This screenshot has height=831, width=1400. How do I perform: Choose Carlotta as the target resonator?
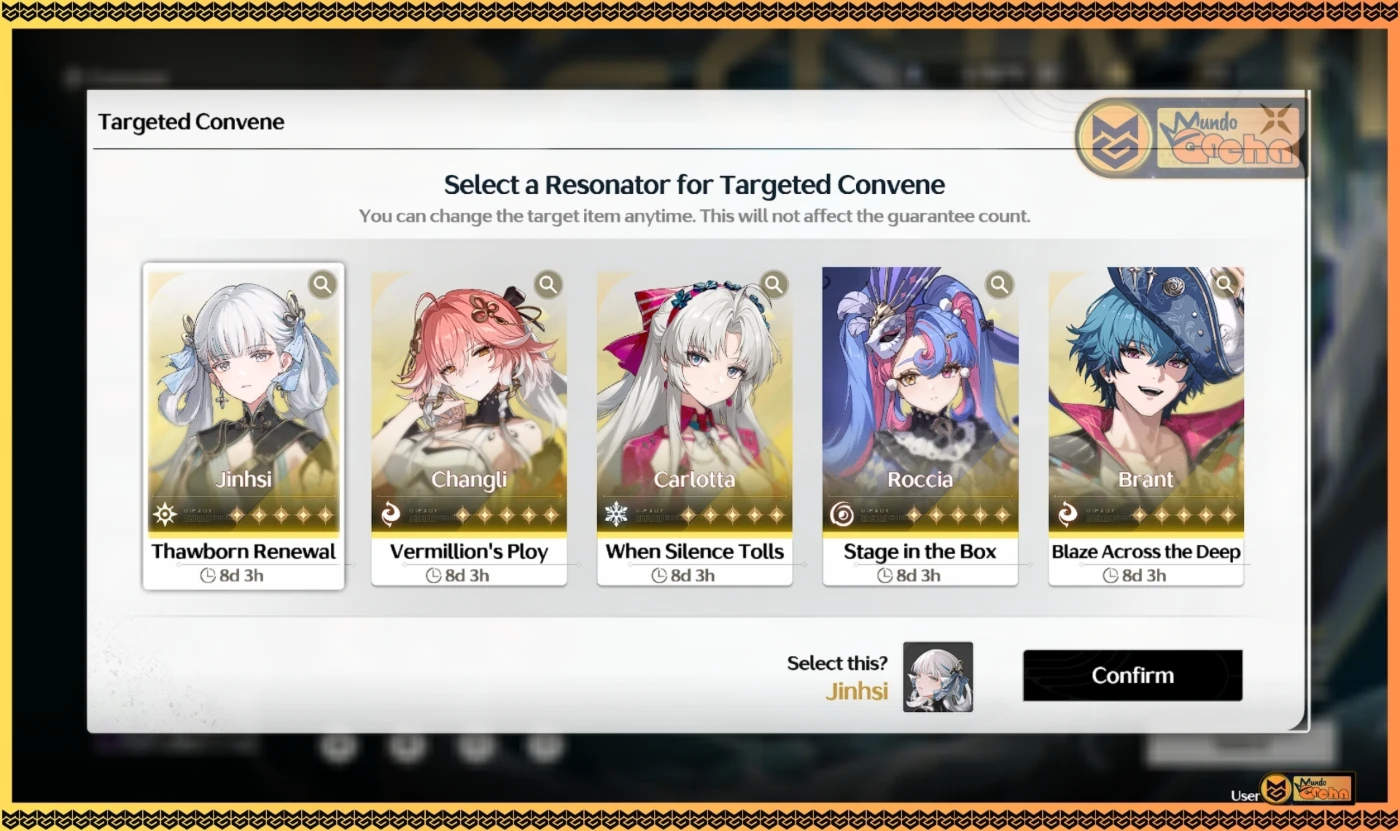click(x=695, y=426)
